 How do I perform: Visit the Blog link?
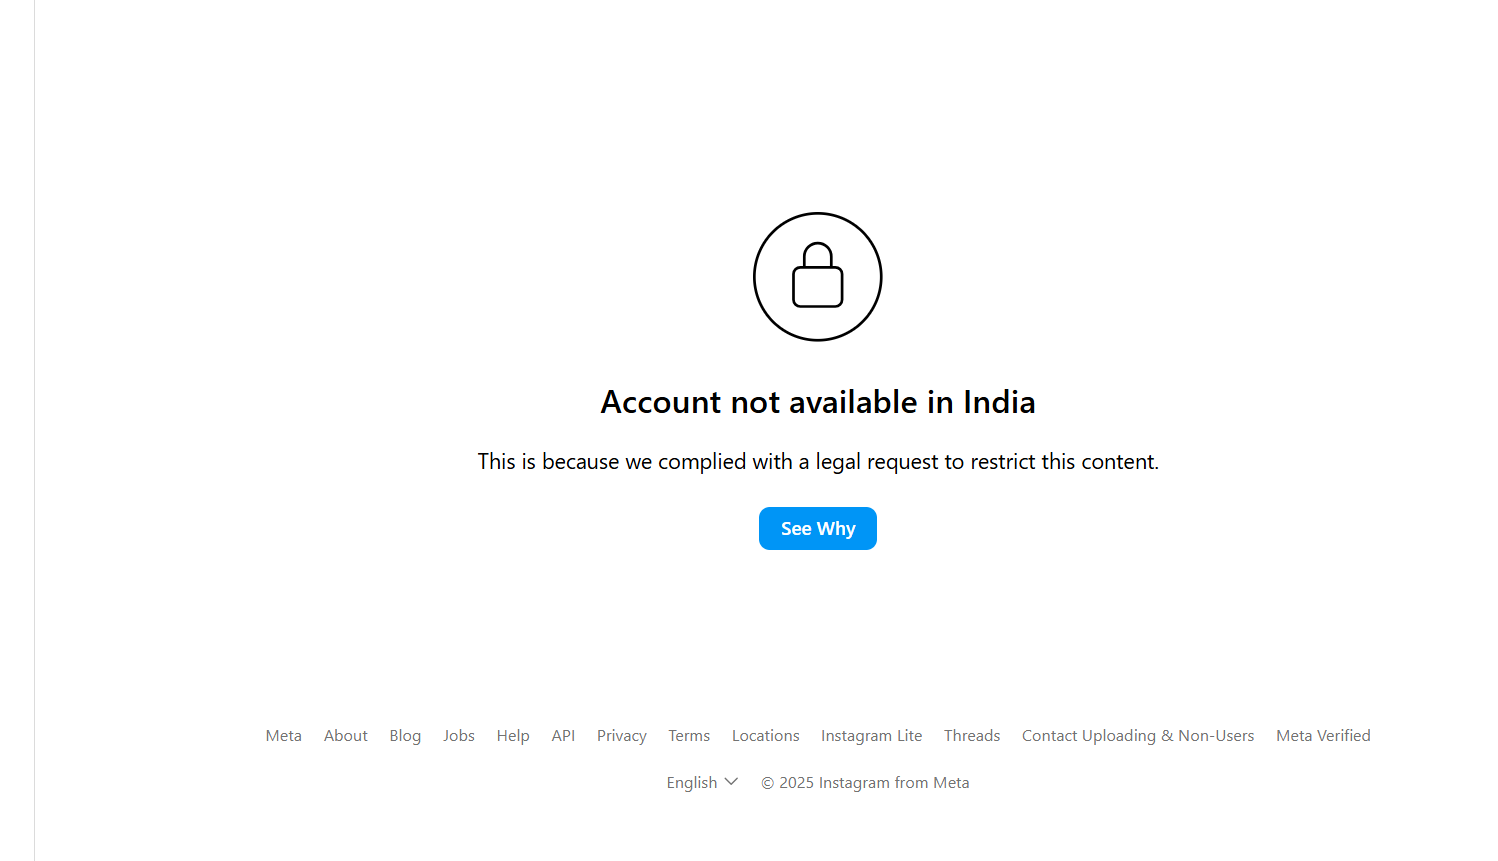click(x=405, y=736)
